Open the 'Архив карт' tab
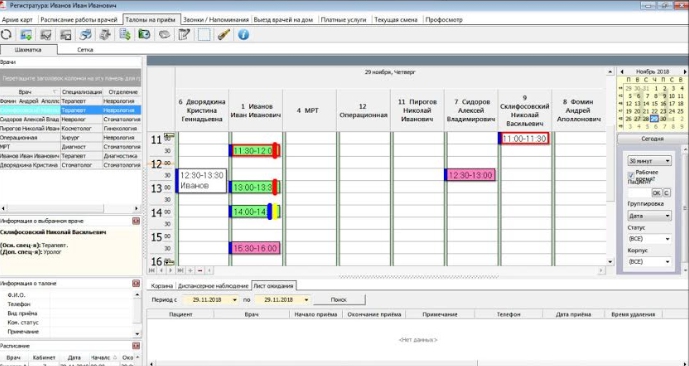 (18, 19)
